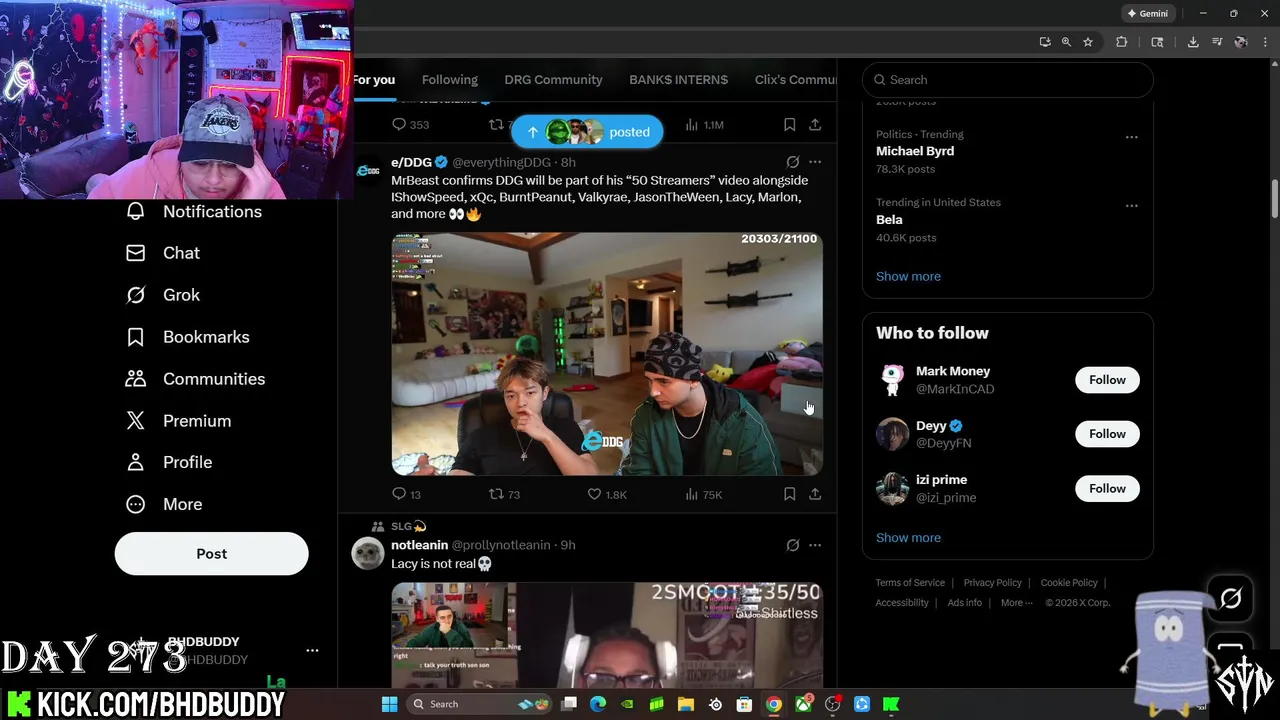The height and width of the screenshot is (720, 1280).
Task: Ask Grok about the notleanin post
Action: [x=792, y=545]
